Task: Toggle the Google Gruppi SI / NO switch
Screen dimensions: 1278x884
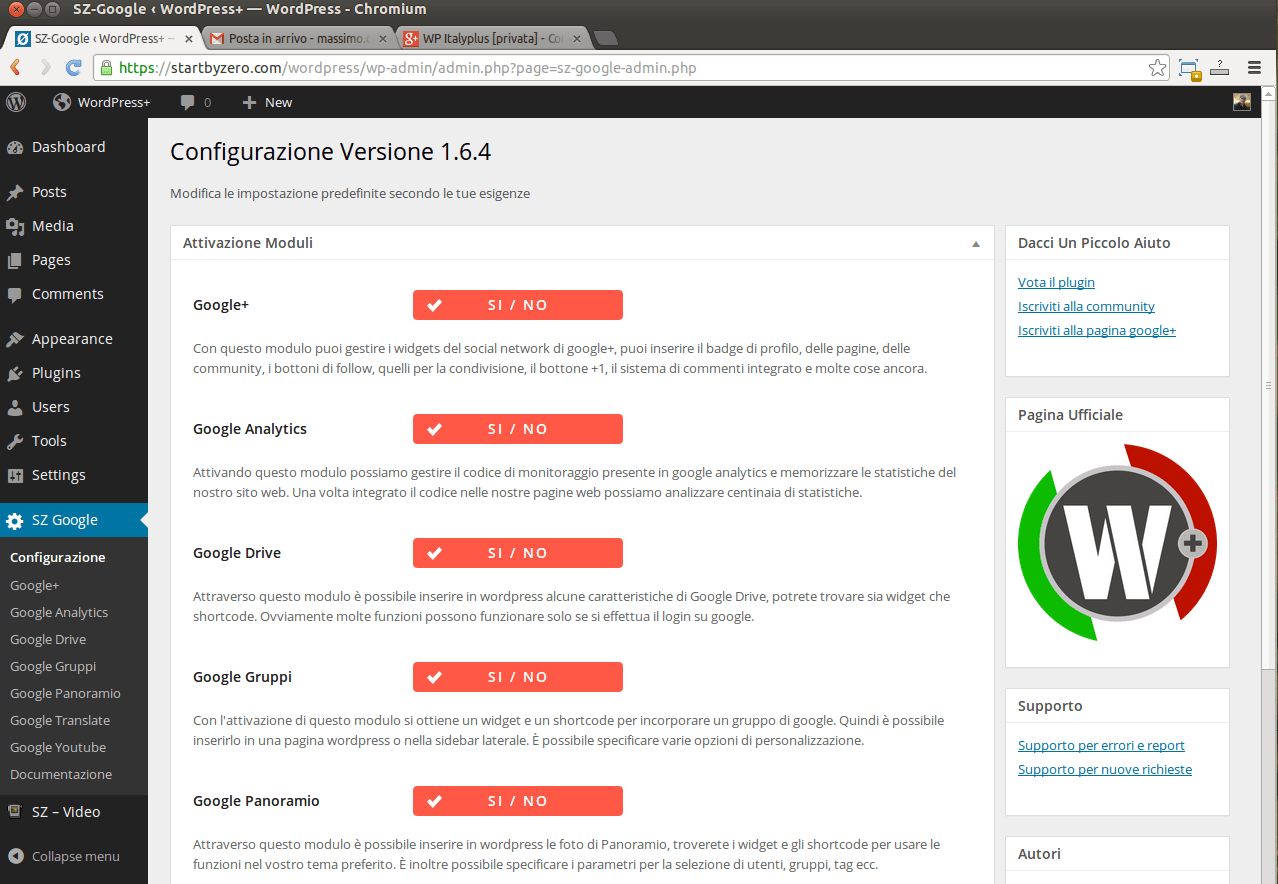Action: point(518,677)
